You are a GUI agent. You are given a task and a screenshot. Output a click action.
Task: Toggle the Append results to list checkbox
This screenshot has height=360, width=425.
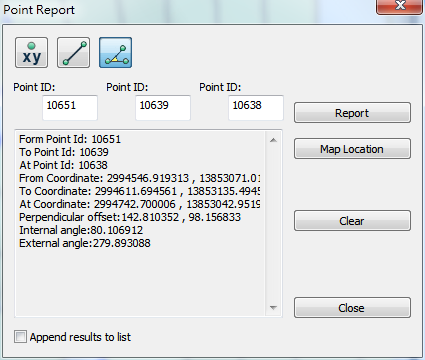coord(20,336)
